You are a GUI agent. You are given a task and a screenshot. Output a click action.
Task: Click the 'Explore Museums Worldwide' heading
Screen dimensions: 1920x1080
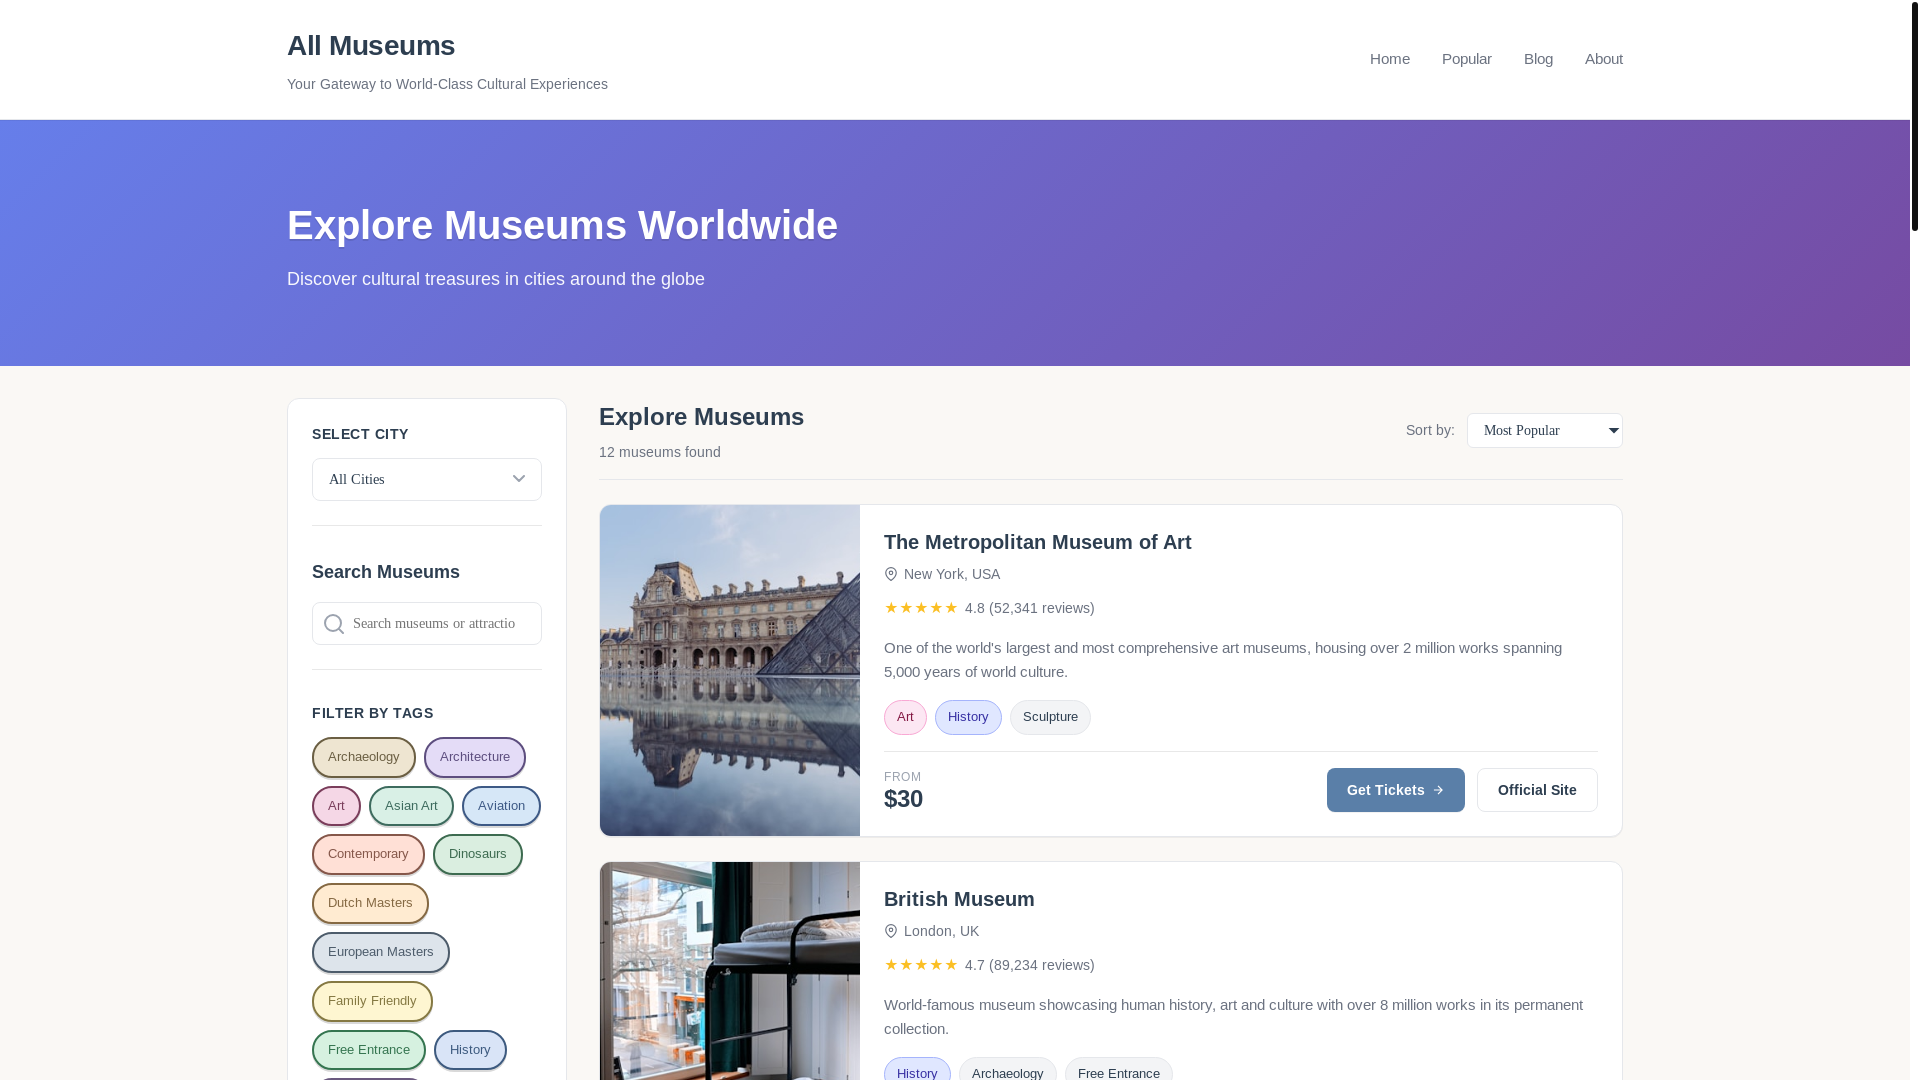[x=562, y=225]
